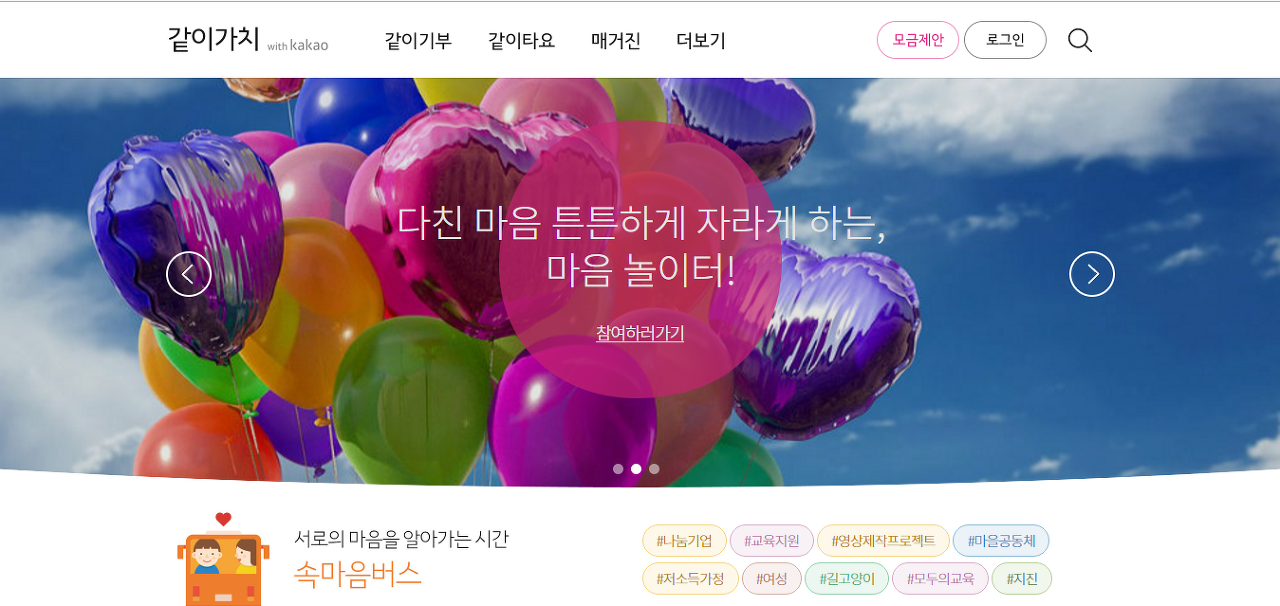
Task: Open the 같이기부 menu
Action: 418,41
